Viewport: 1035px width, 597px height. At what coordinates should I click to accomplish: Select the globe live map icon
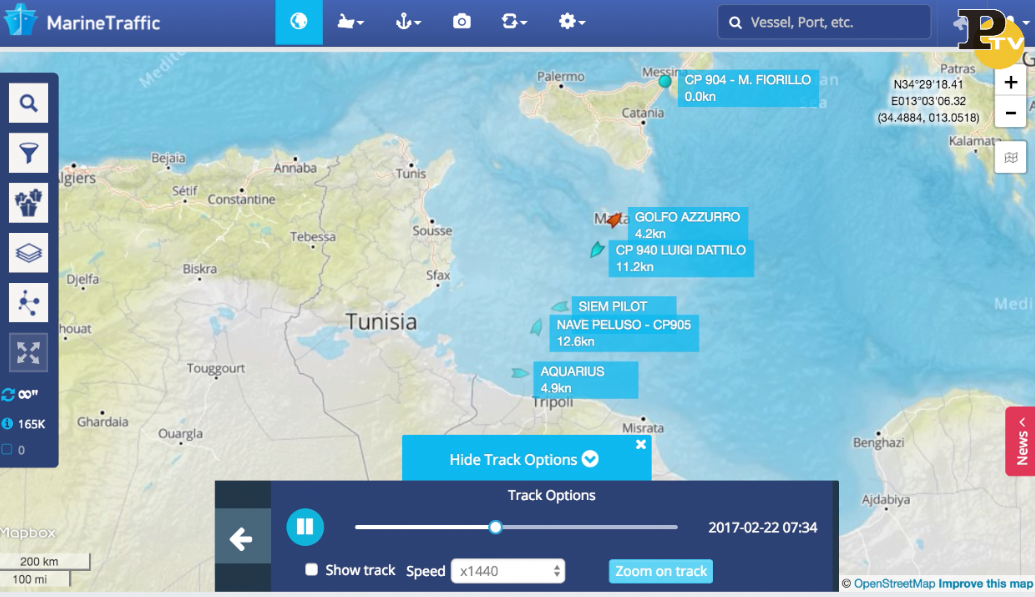[298, 22]
